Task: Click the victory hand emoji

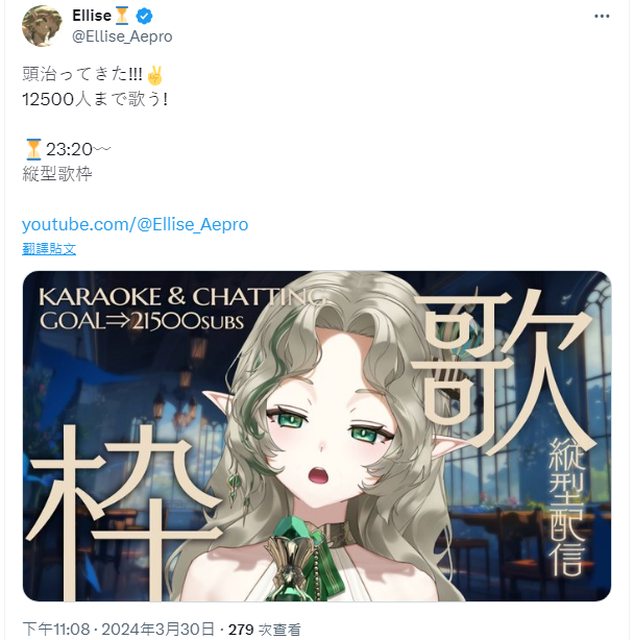Action: tap(155, 75)
